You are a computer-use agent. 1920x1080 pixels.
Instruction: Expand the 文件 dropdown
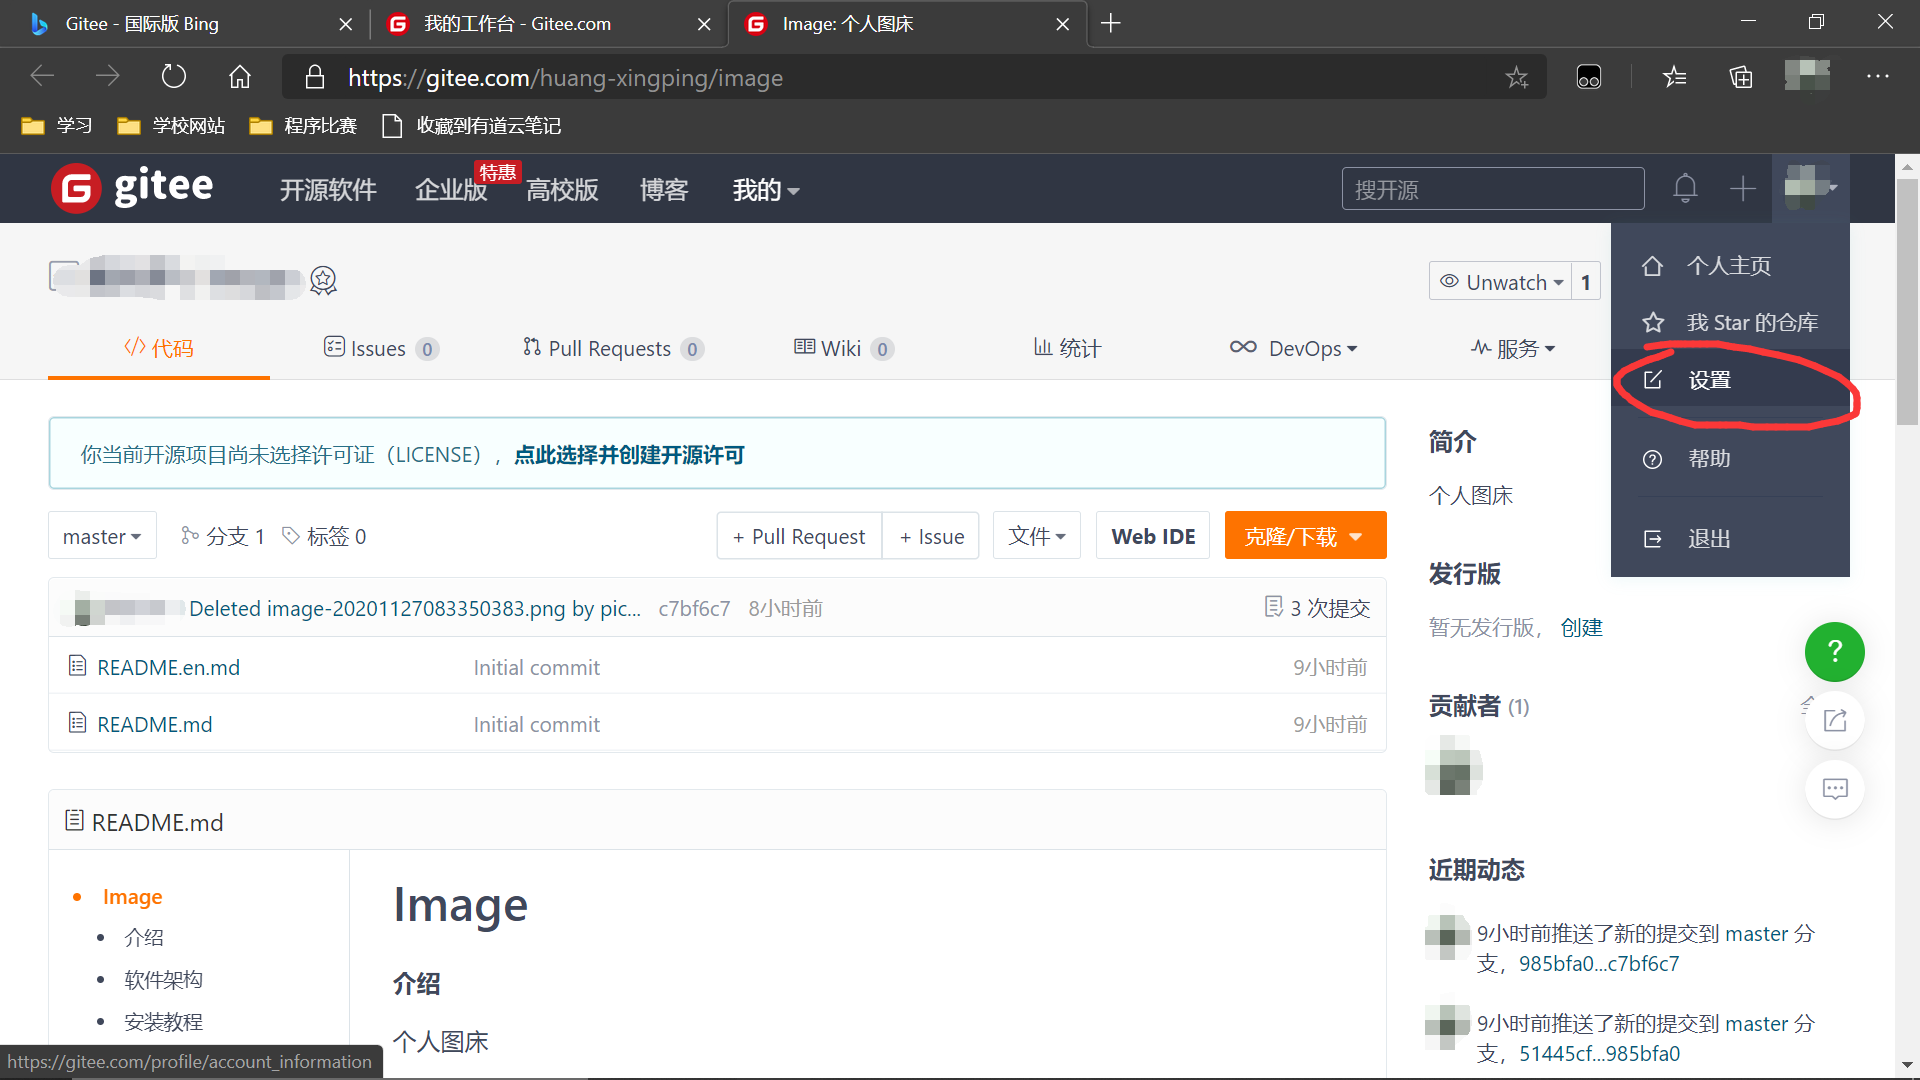point(1036,536)
